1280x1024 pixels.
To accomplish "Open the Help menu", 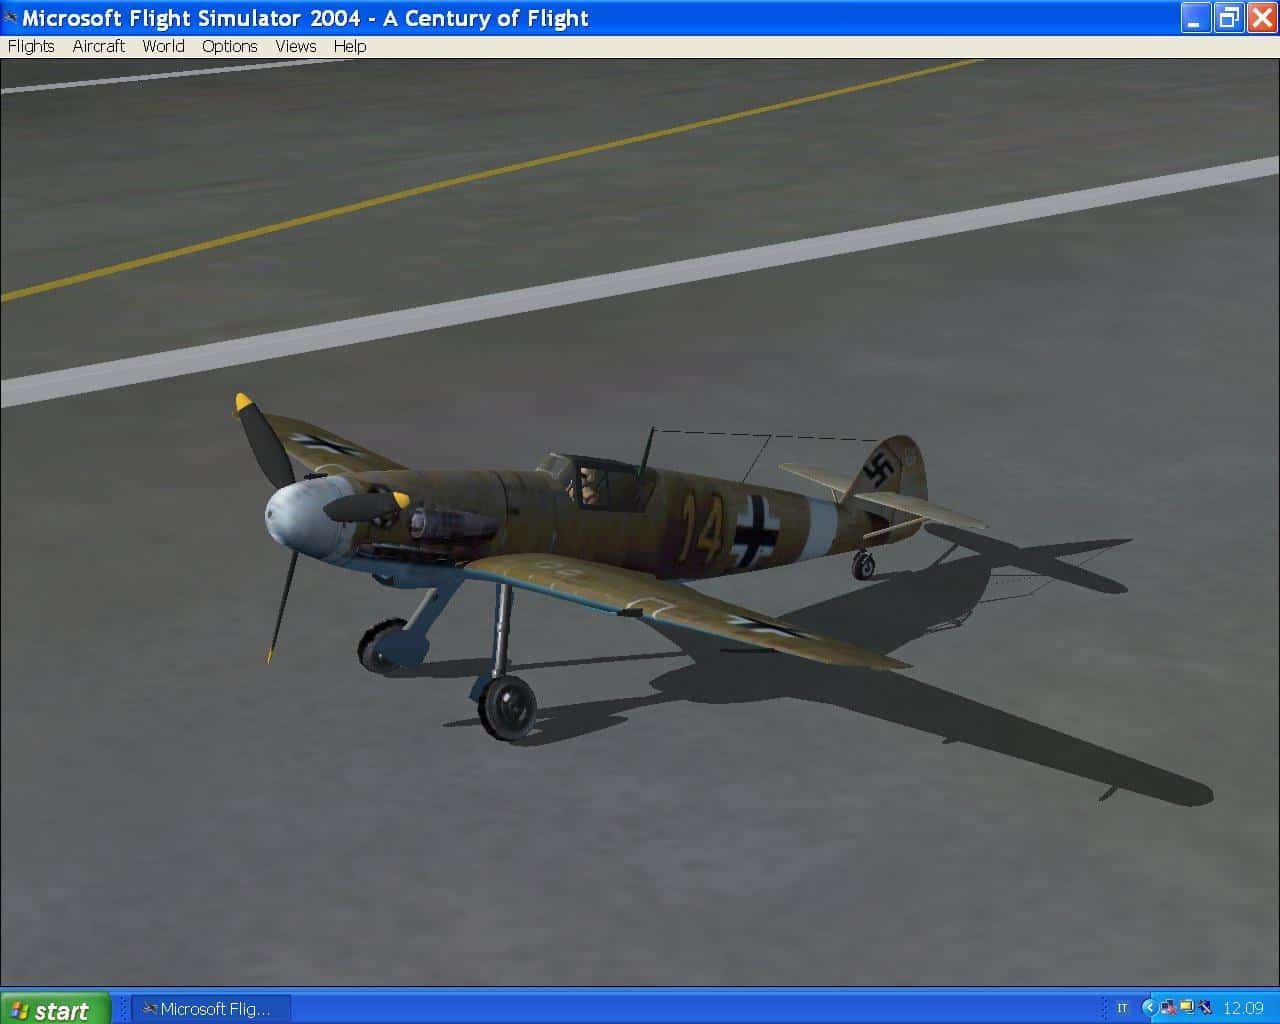I will pos(350,46).
